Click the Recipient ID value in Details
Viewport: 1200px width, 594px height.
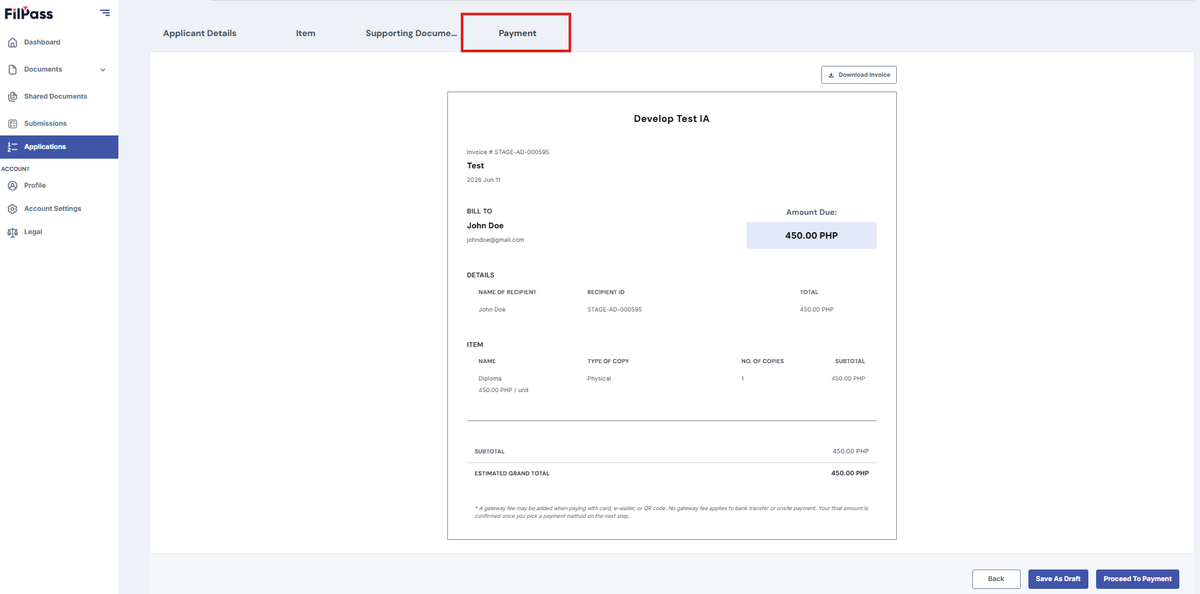click(x=615, y=310)
